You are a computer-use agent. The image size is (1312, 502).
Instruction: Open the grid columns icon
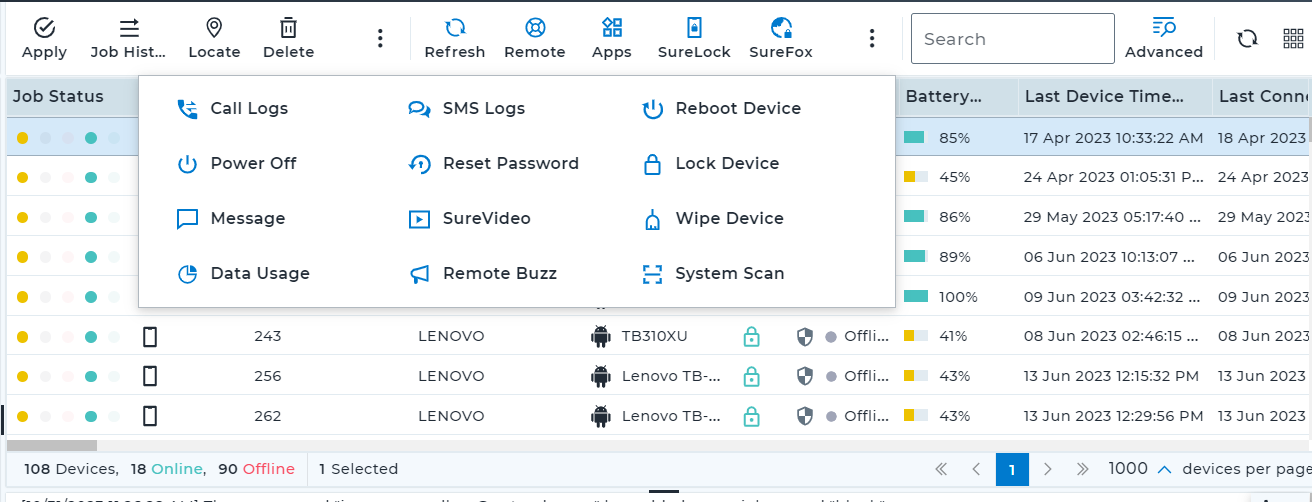click(x=1293, y=38)
